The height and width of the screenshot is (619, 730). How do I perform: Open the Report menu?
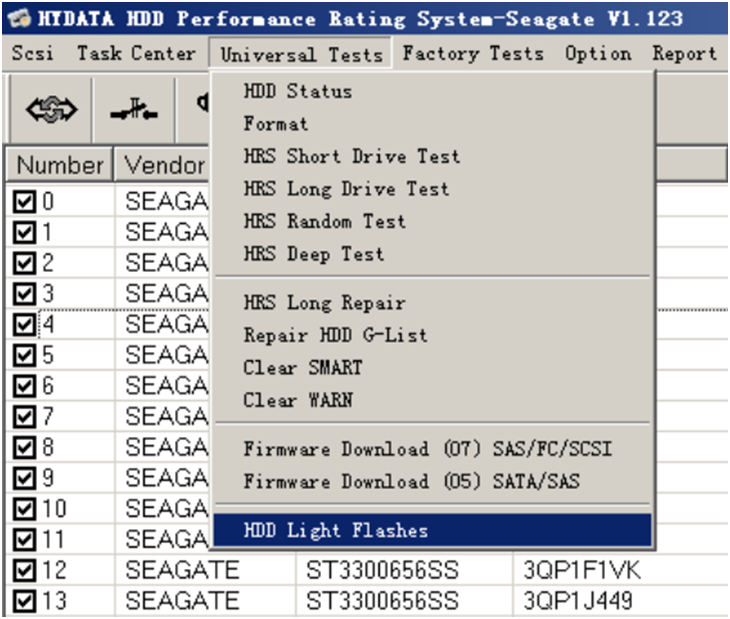(x=684, y=54)
